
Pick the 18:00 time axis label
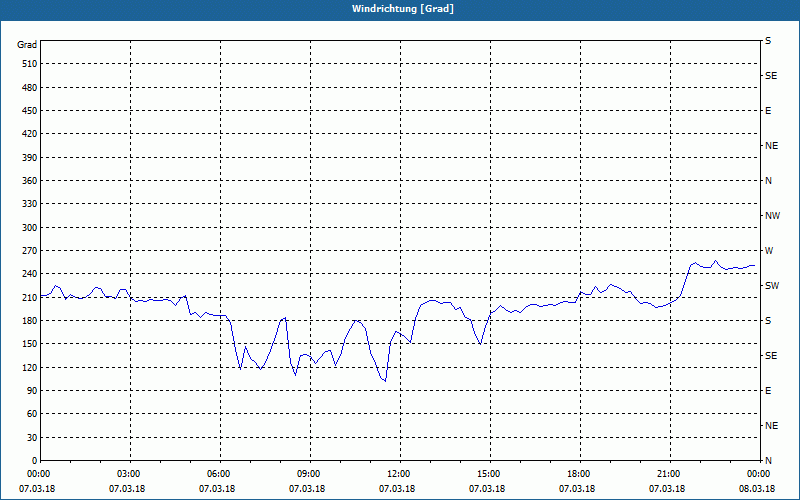pos(578,474)
